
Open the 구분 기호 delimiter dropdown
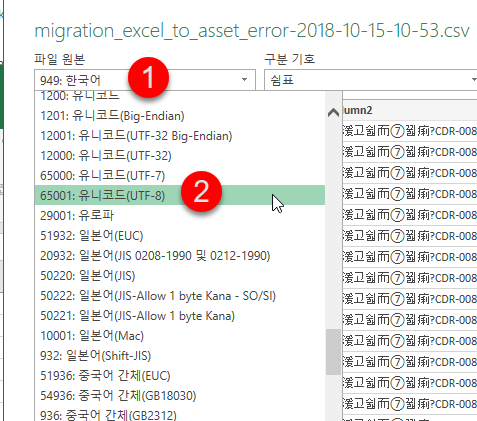[371, 80]
